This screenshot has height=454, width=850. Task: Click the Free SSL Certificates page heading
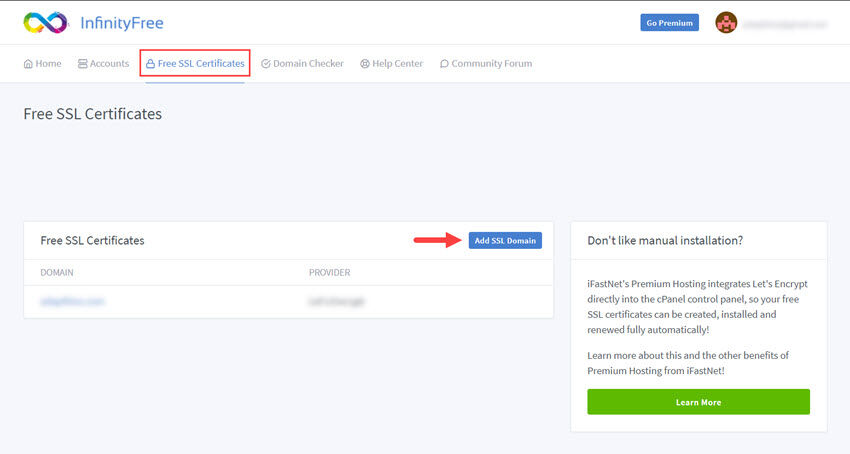[93, 114]
